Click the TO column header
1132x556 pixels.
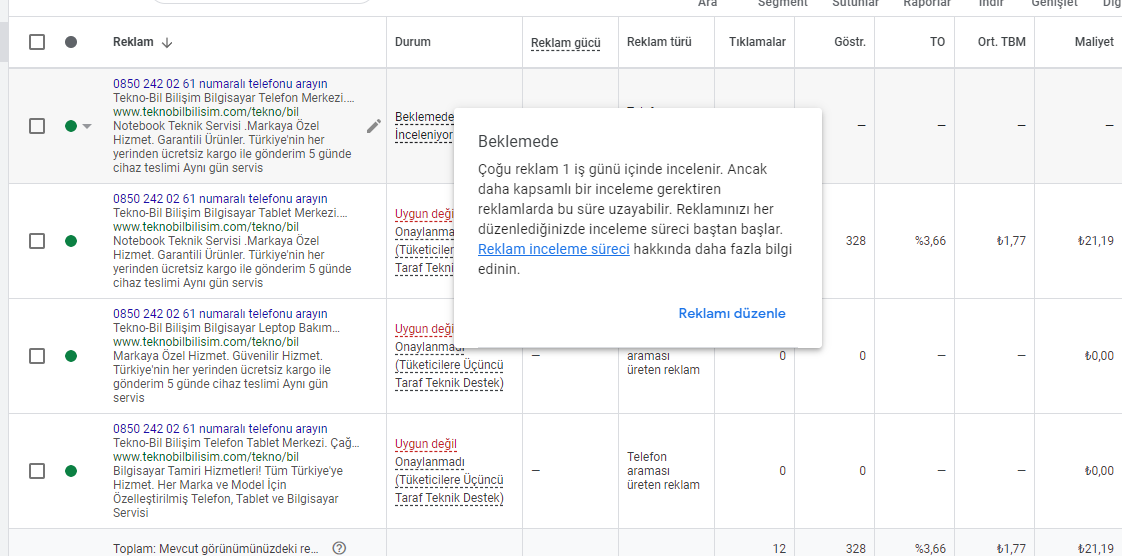937,42
